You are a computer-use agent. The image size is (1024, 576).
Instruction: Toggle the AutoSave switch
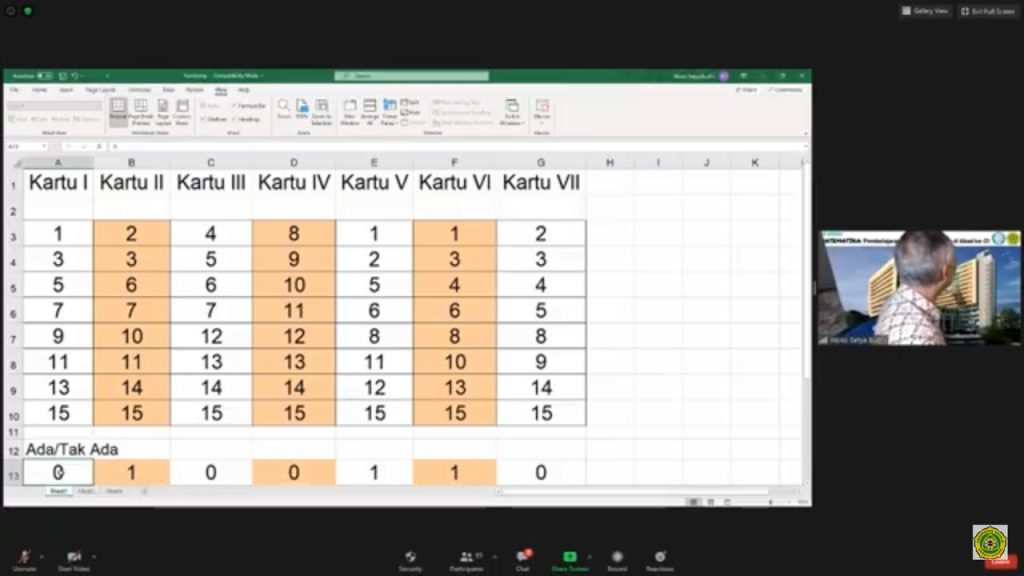tap(44, 76)
